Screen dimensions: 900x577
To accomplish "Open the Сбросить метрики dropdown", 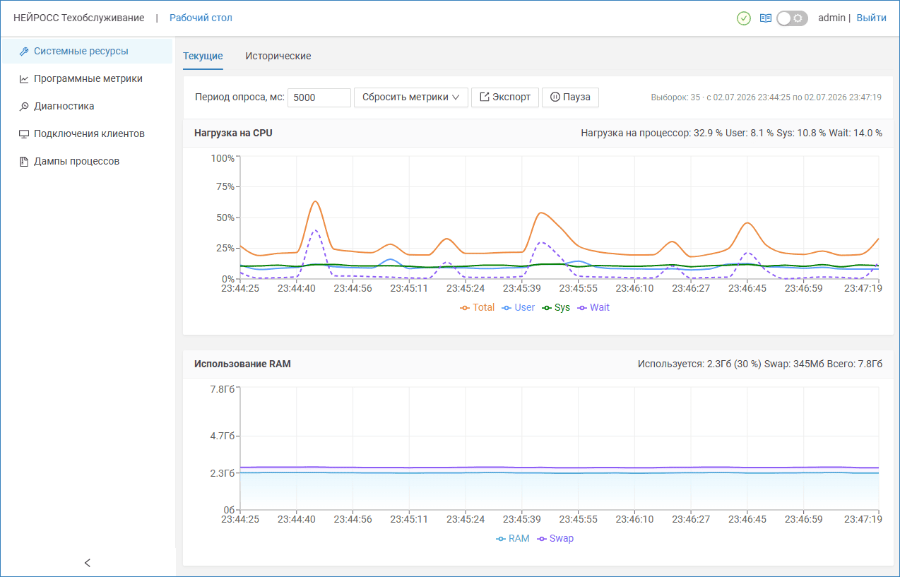I will pyautogui.click(x=411, y=98).
